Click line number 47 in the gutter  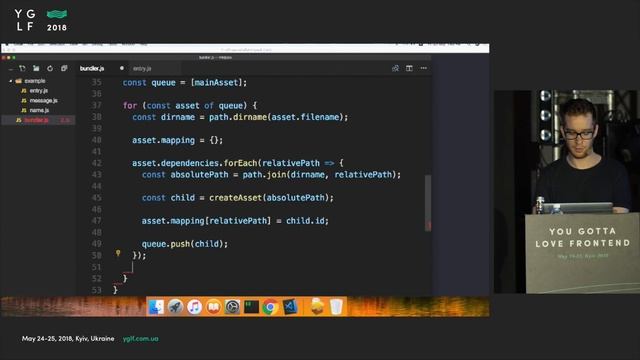96,221
